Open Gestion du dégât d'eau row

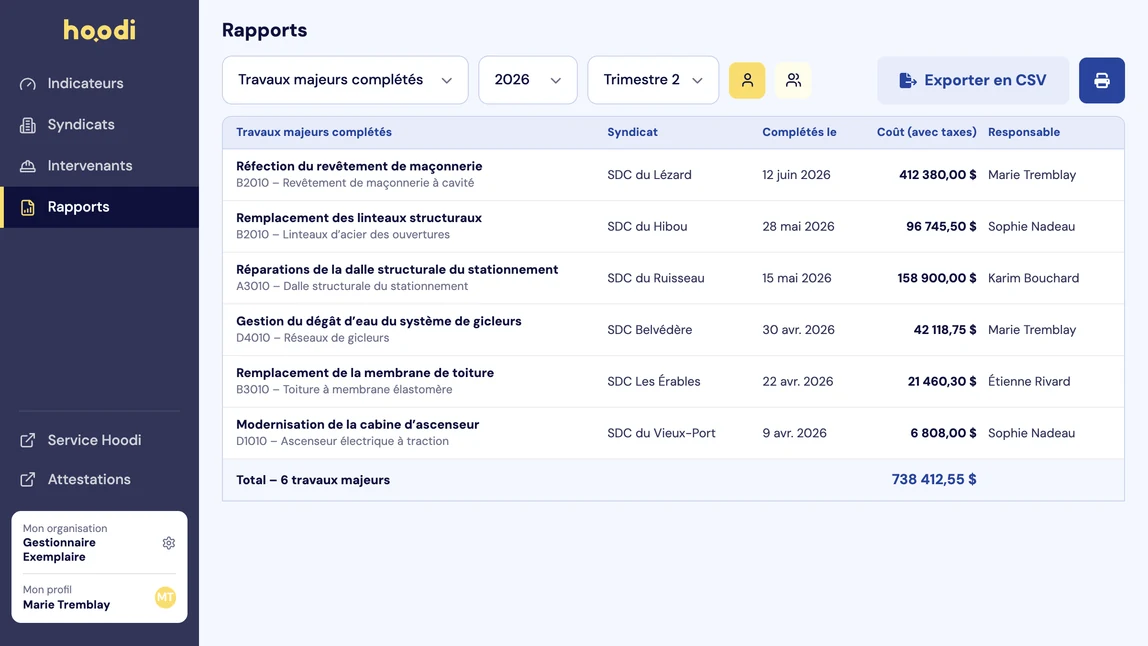pos(673,330)
